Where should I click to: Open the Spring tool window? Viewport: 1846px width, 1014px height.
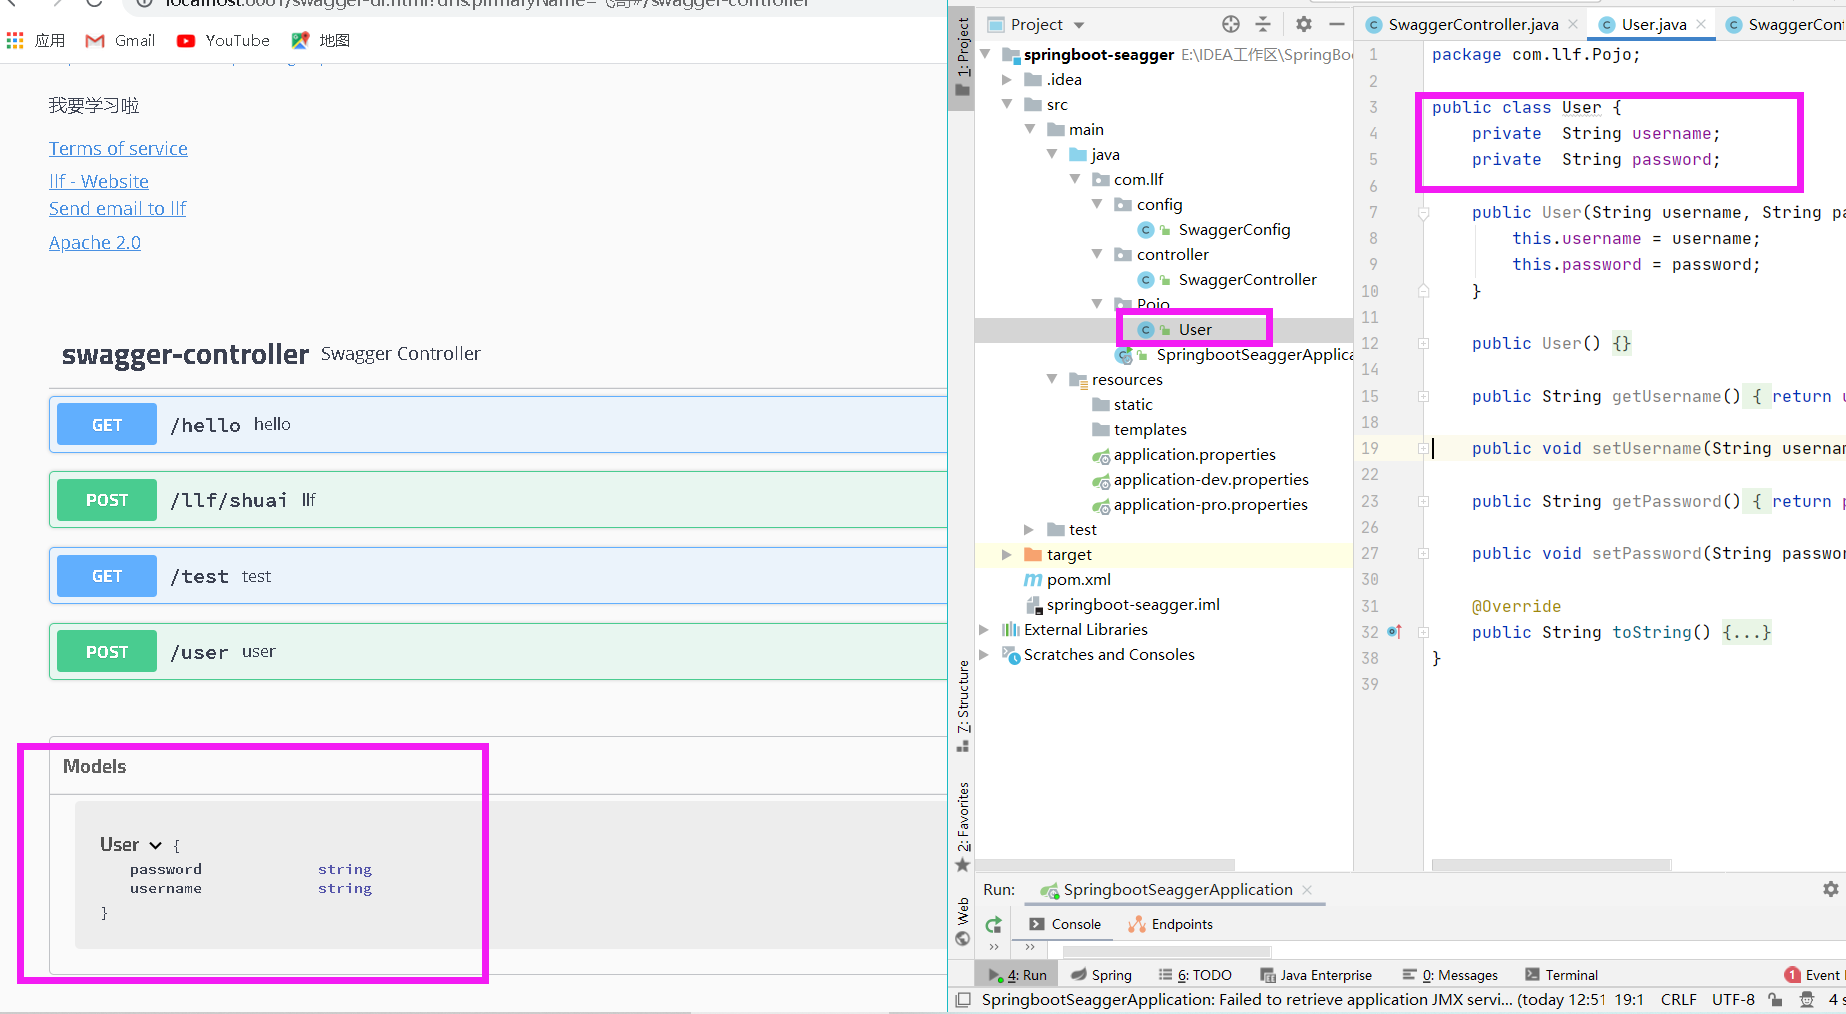coord(1101,975)
